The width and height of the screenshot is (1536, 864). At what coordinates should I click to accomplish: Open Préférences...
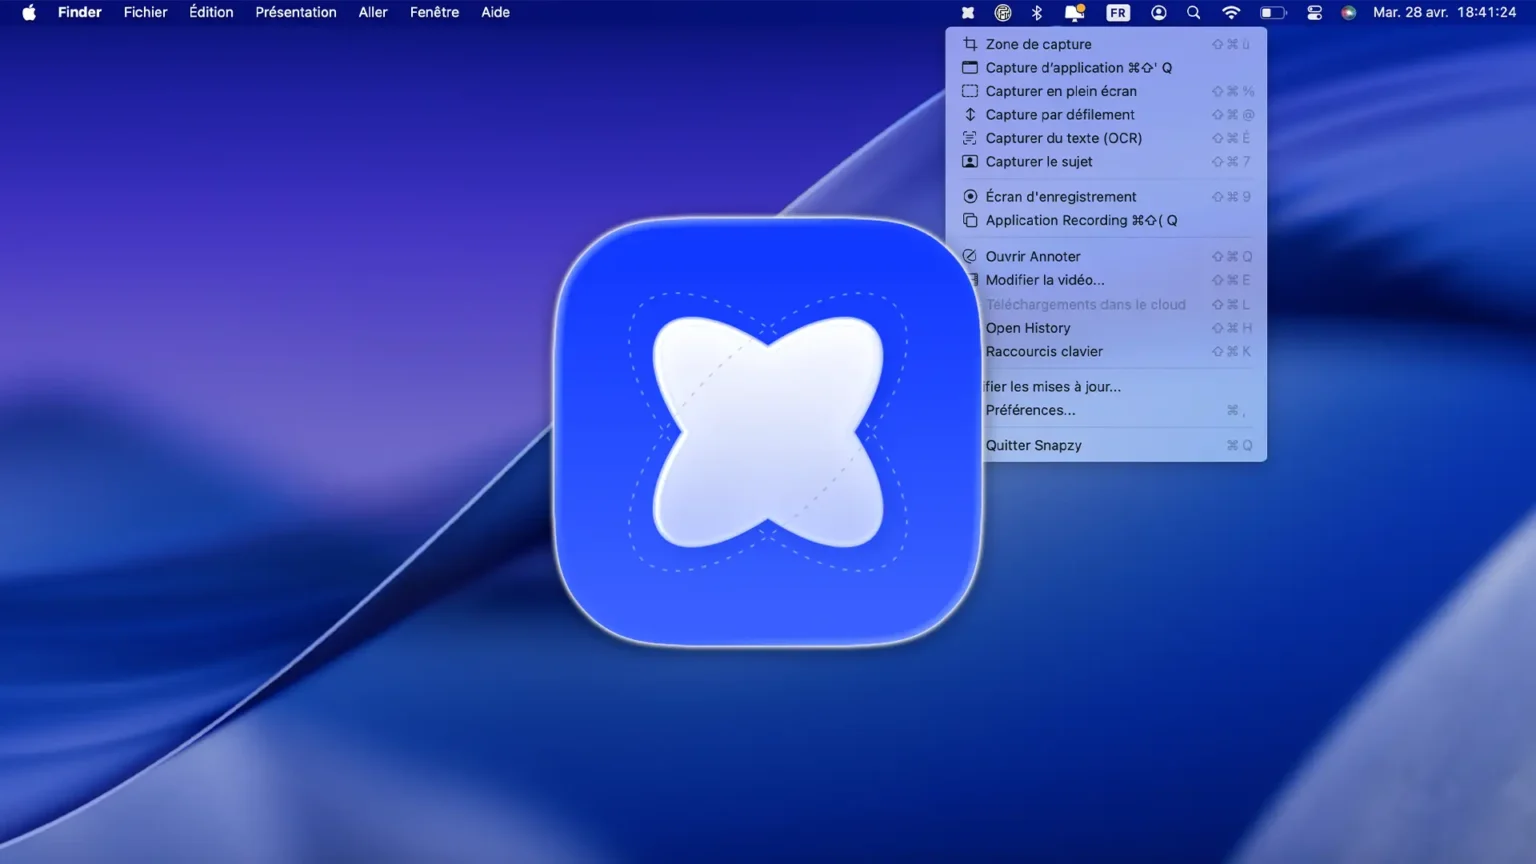tap(1118, 410)
